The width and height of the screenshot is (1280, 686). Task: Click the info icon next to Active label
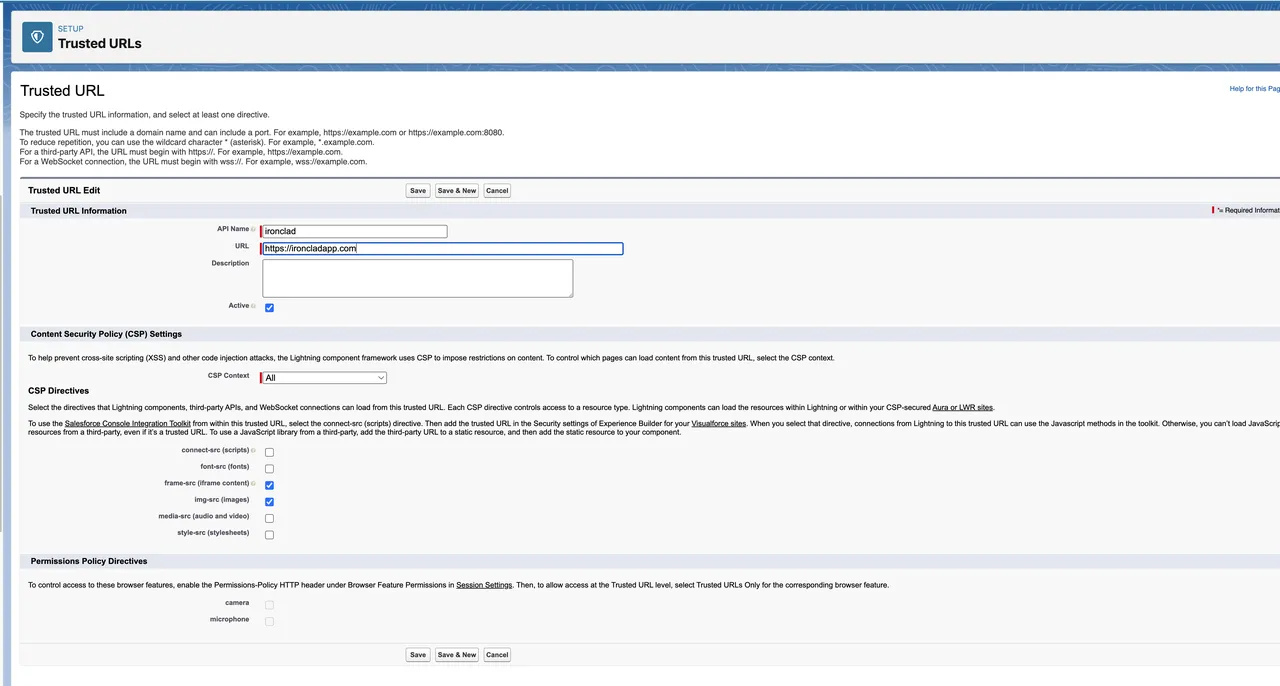[253, 306]
